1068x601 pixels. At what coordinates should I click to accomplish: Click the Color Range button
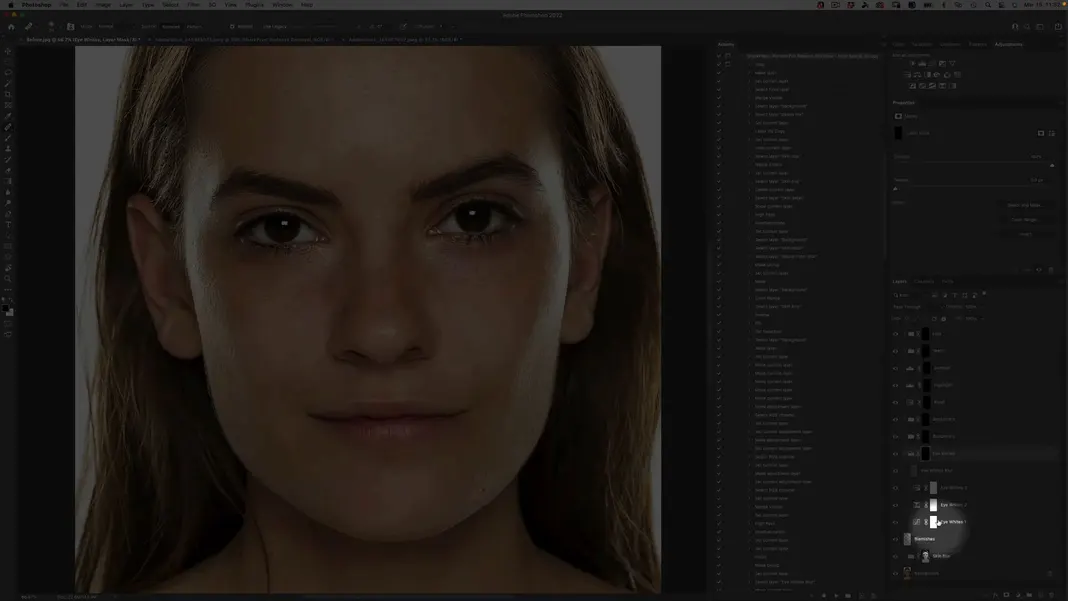(1025, 219)
